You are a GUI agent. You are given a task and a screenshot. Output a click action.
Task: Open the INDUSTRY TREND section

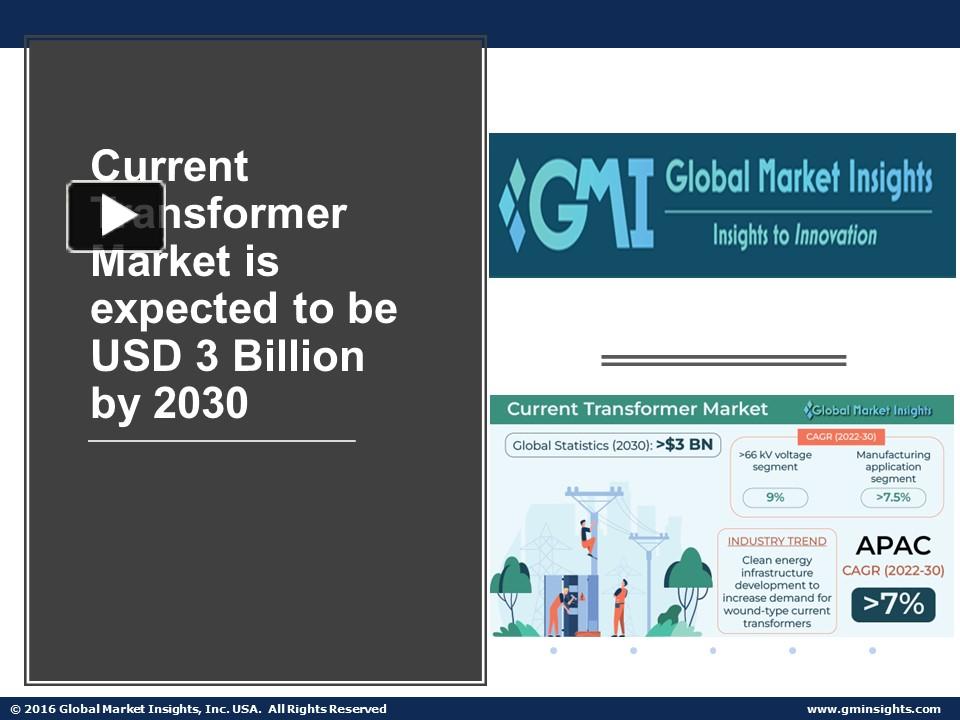click(x=779, y=540)
